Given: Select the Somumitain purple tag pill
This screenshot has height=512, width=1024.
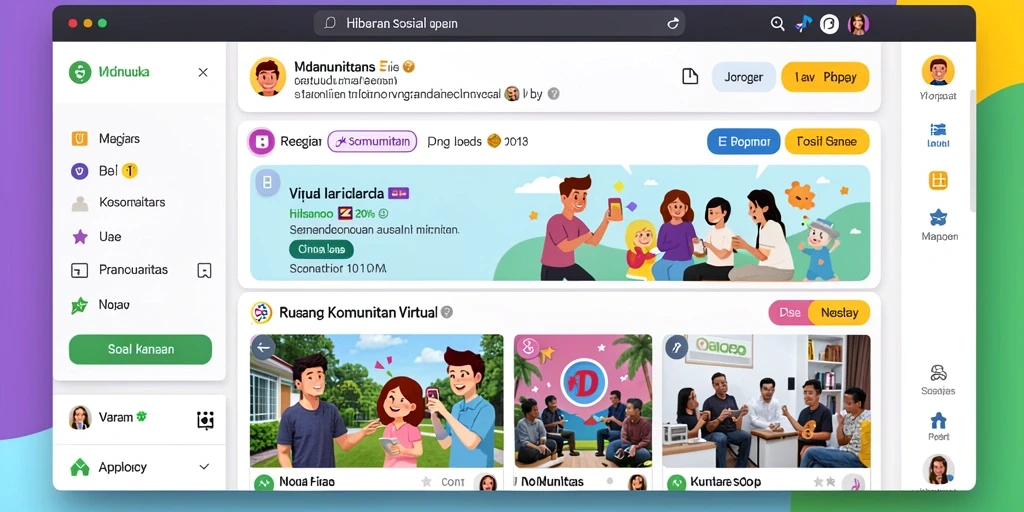Looking at the screenshot, I should pos(372,141).
